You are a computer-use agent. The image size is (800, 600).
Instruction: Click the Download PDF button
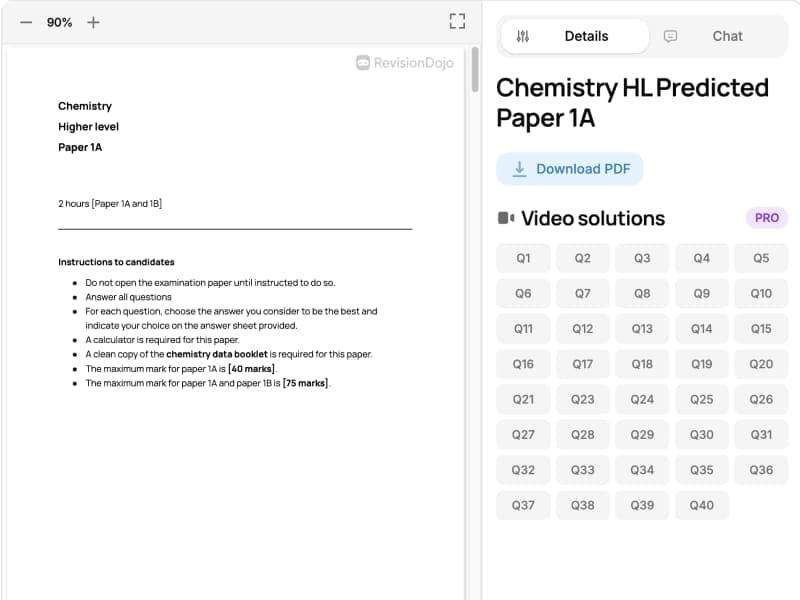570,168
